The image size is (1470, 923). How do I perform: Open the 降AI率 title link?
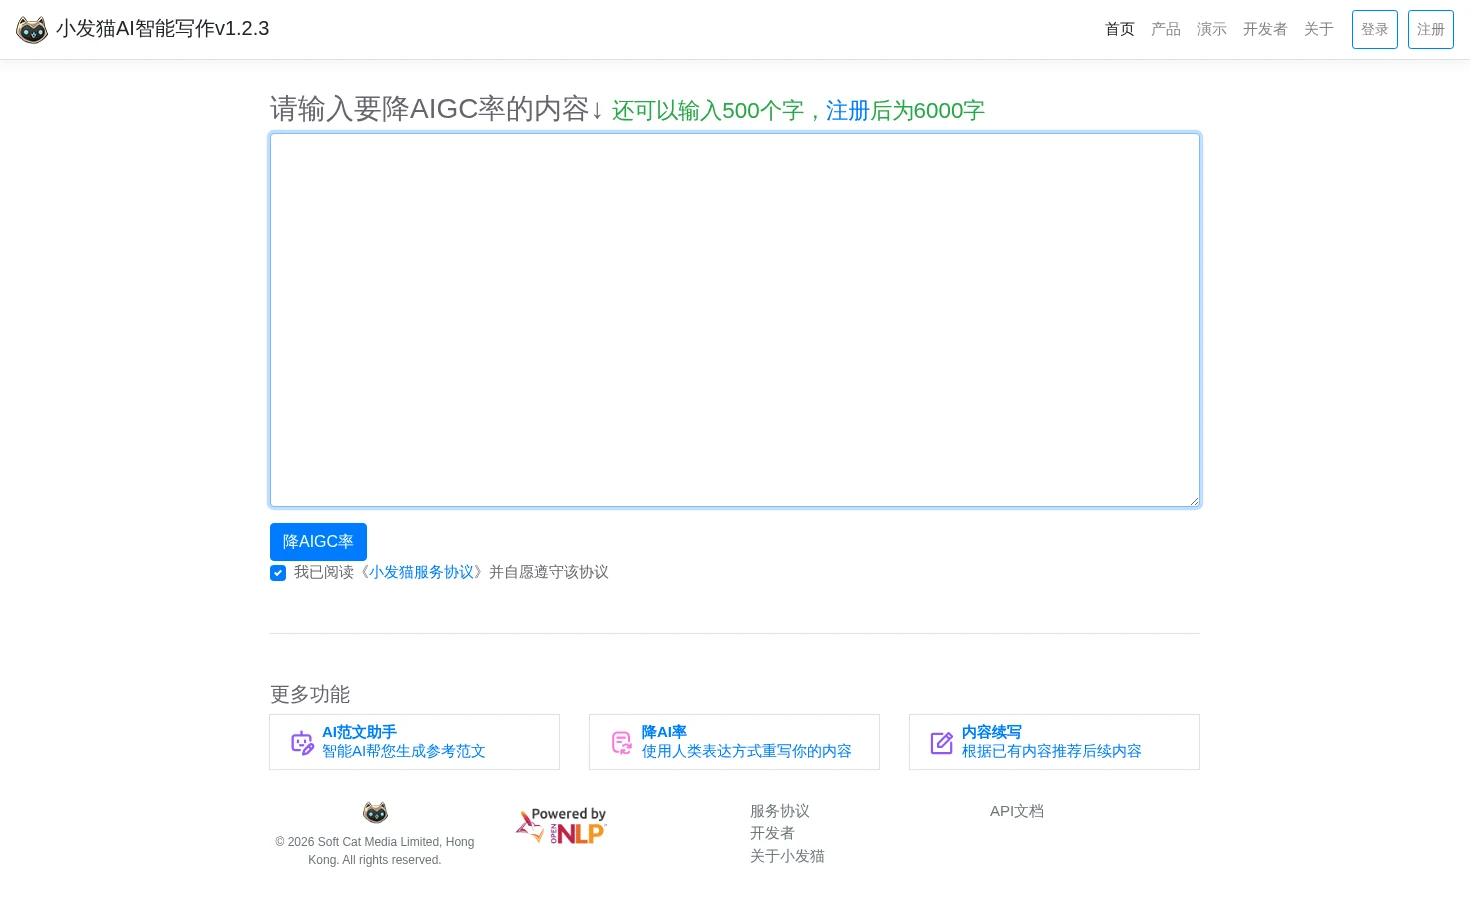[664, 732]
